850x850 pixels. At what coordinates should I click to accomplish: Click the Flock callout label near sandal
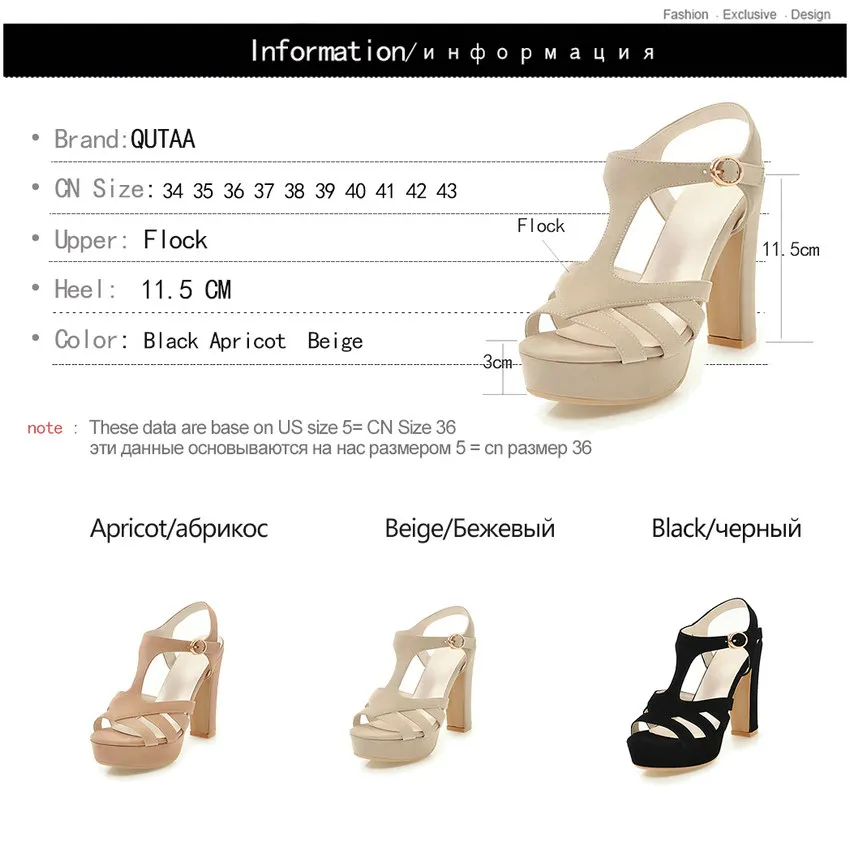click(x=540, y=226)
